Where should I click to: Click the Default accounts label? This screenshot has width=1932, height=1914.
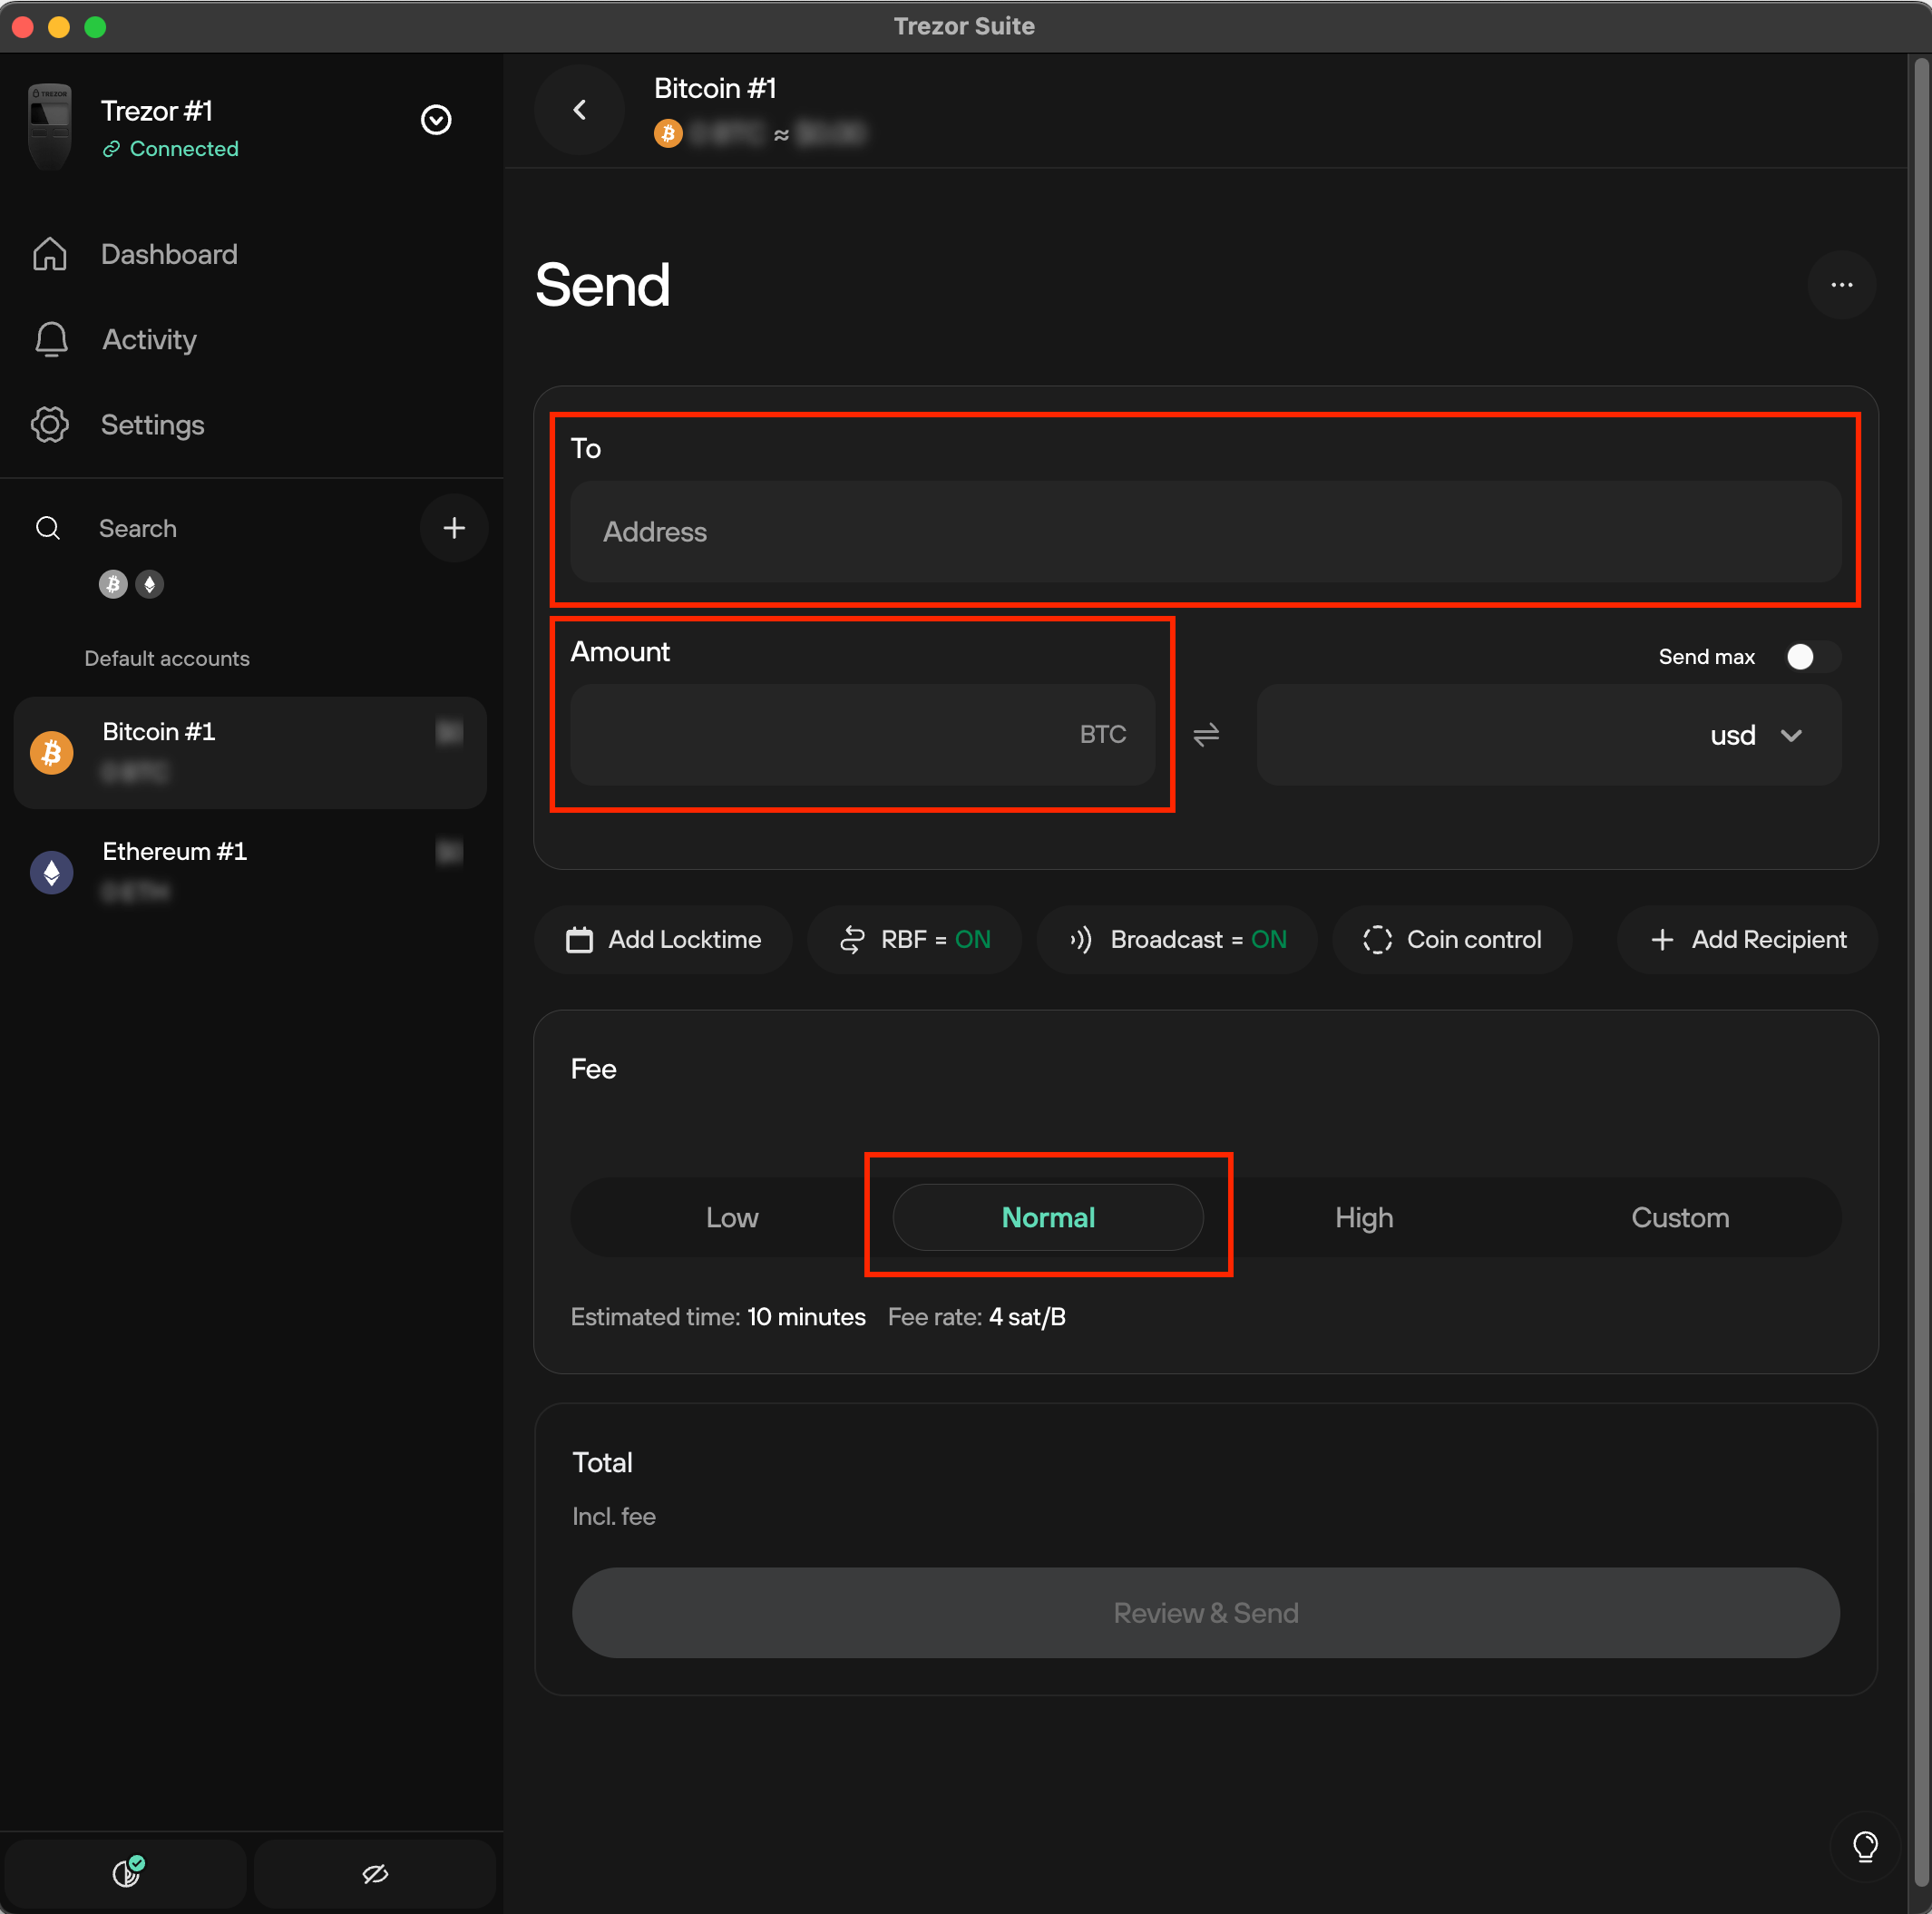click(167, 658)
